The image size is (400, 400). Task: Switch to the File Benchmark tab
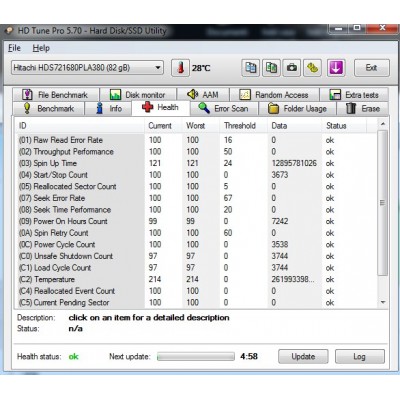pos(56,95)
